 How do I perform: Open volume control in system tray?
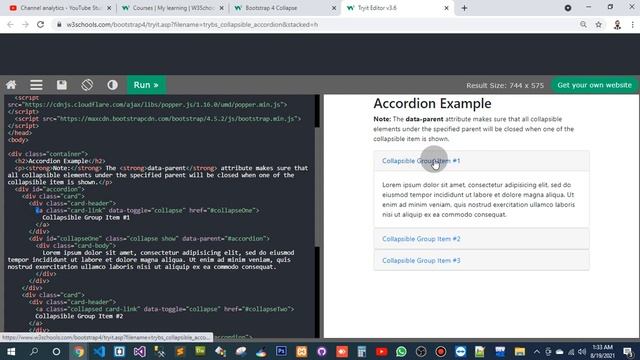click(582, 351)
